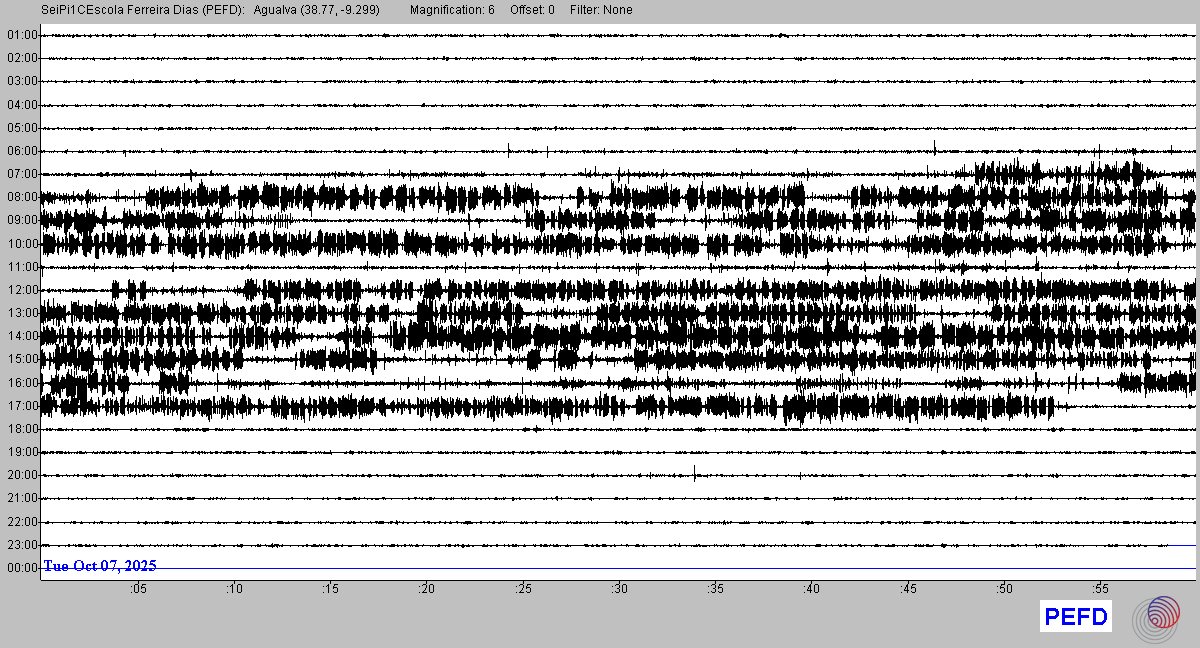Click the 20:00 hour row label
The height and width of the screenshot is (648, 1200).
[x=22, y=475]
